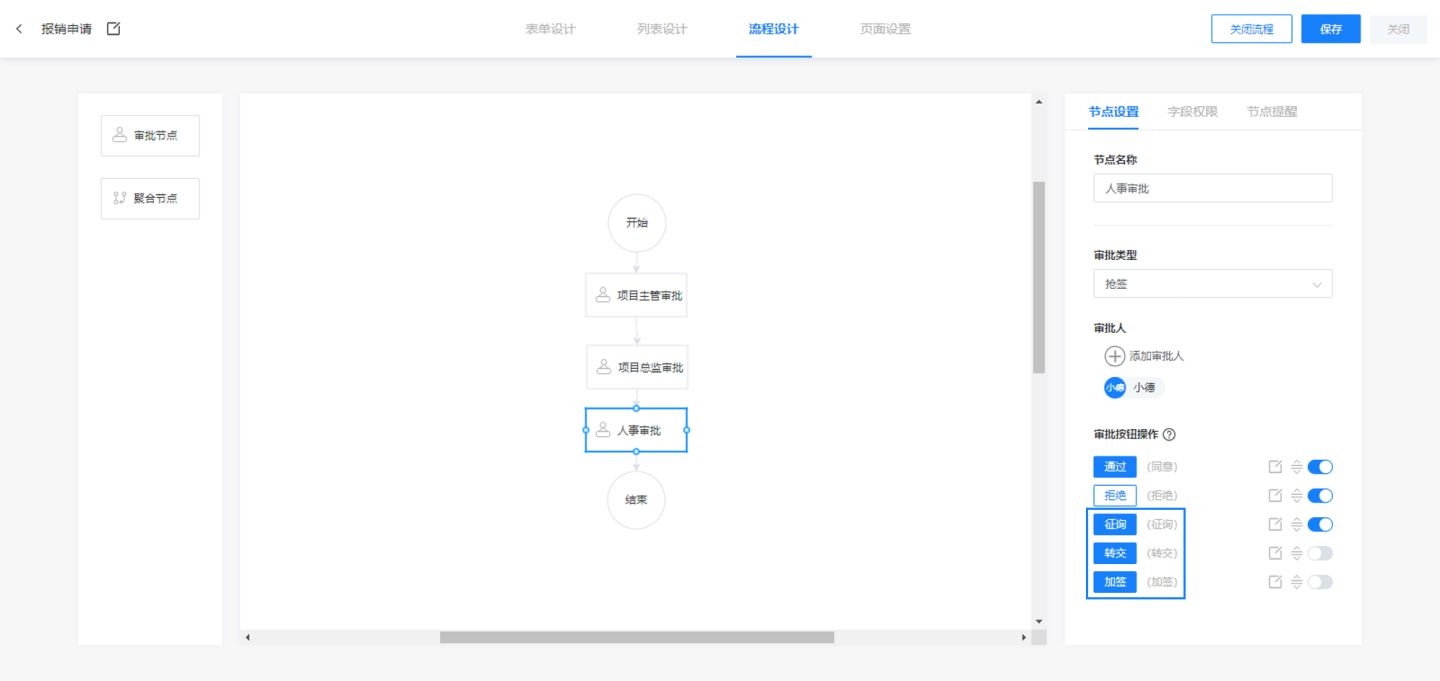
Task: Switch to the 表单设计 tab
Action: (550, 29)
